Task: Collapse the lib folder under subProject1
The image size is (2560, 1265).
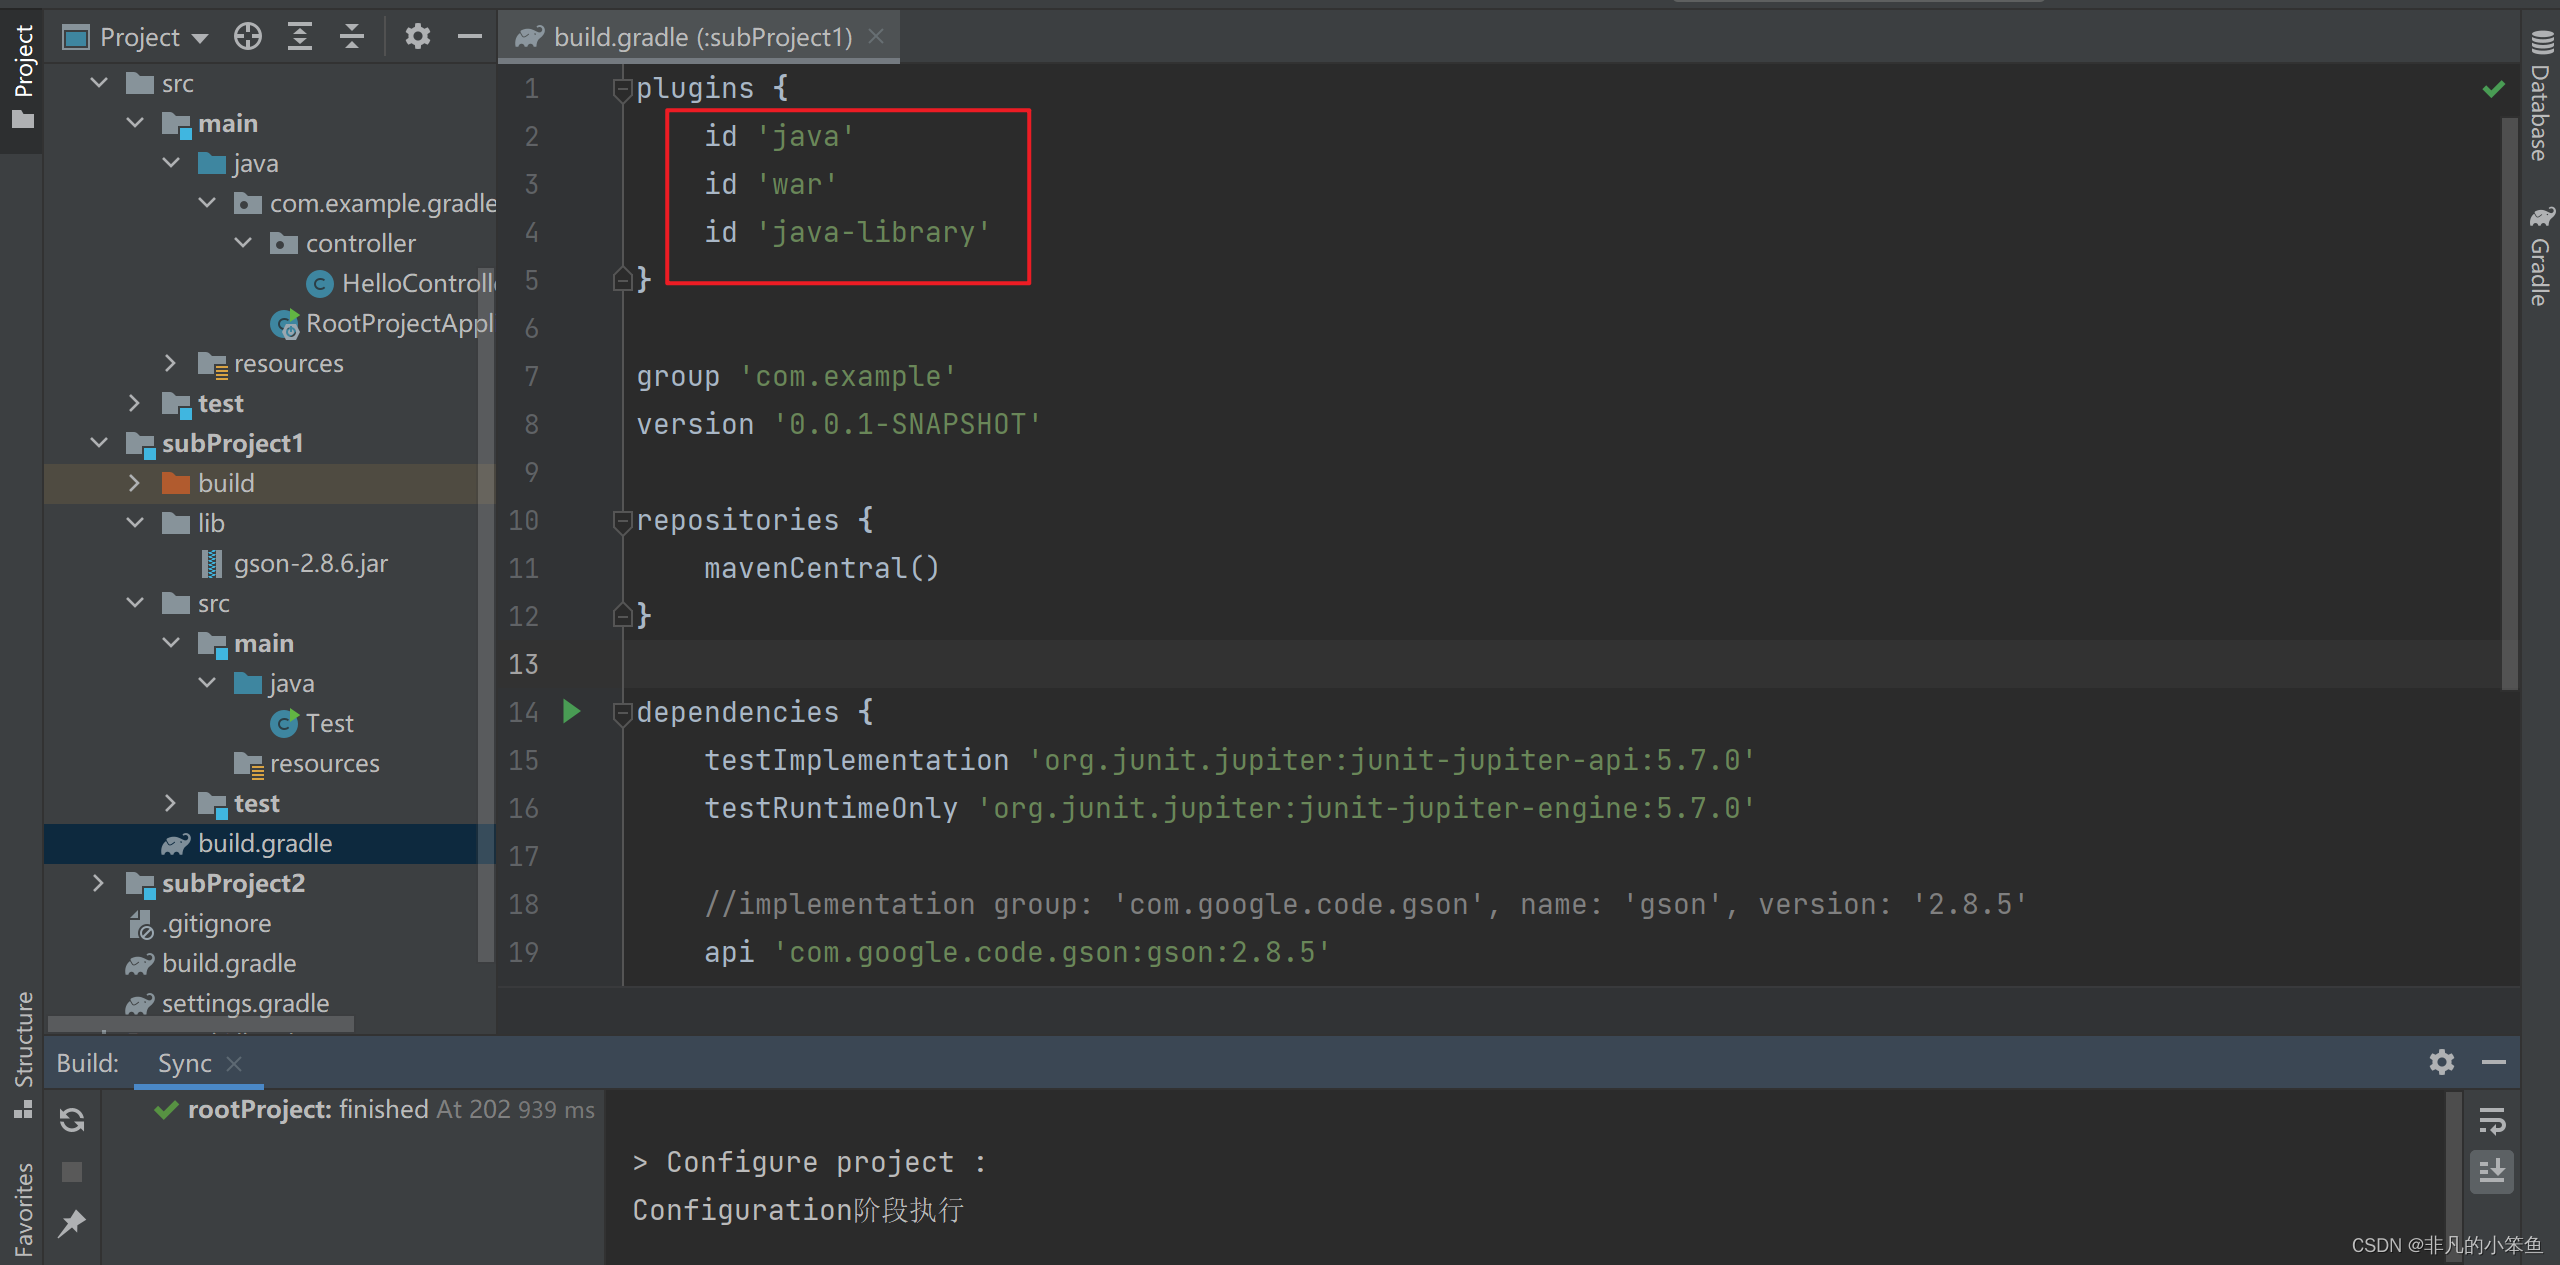Action: (x=135, y=523)
